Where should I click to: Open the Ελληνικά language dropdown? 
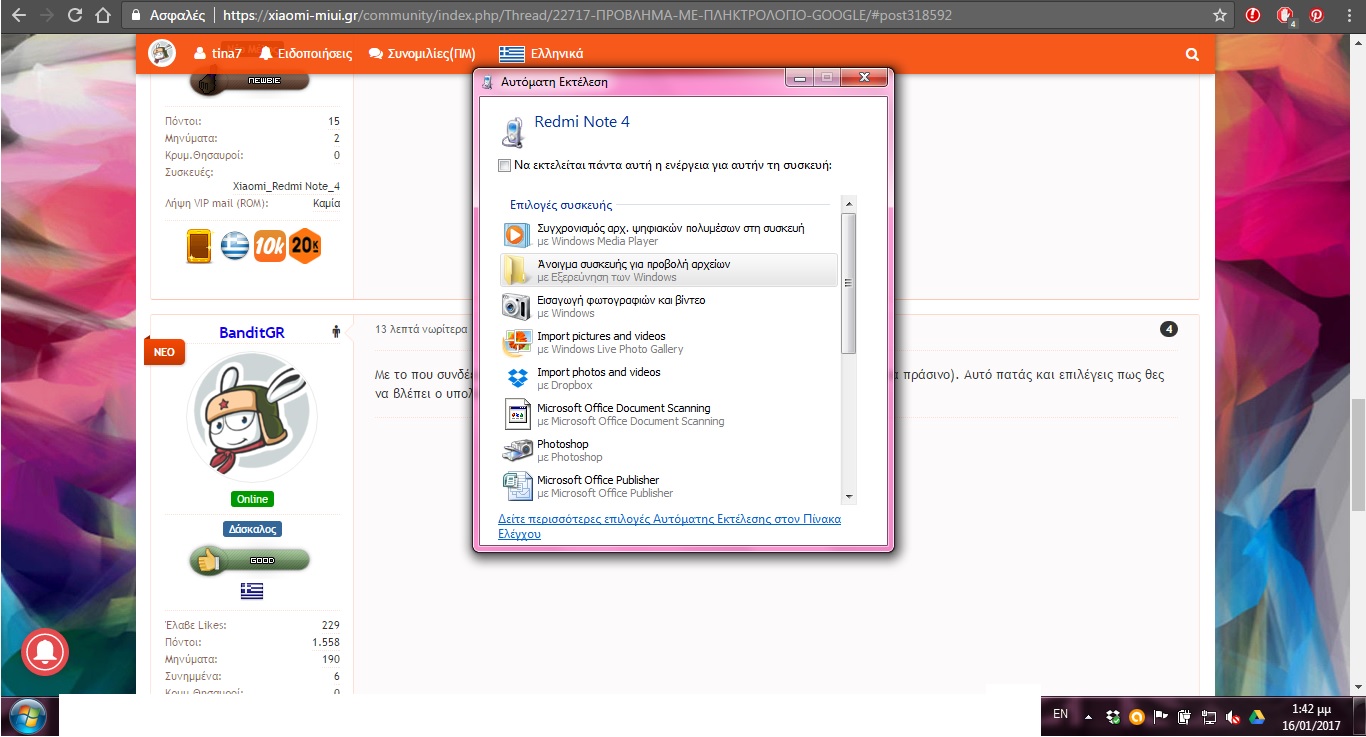pos(541,54)
